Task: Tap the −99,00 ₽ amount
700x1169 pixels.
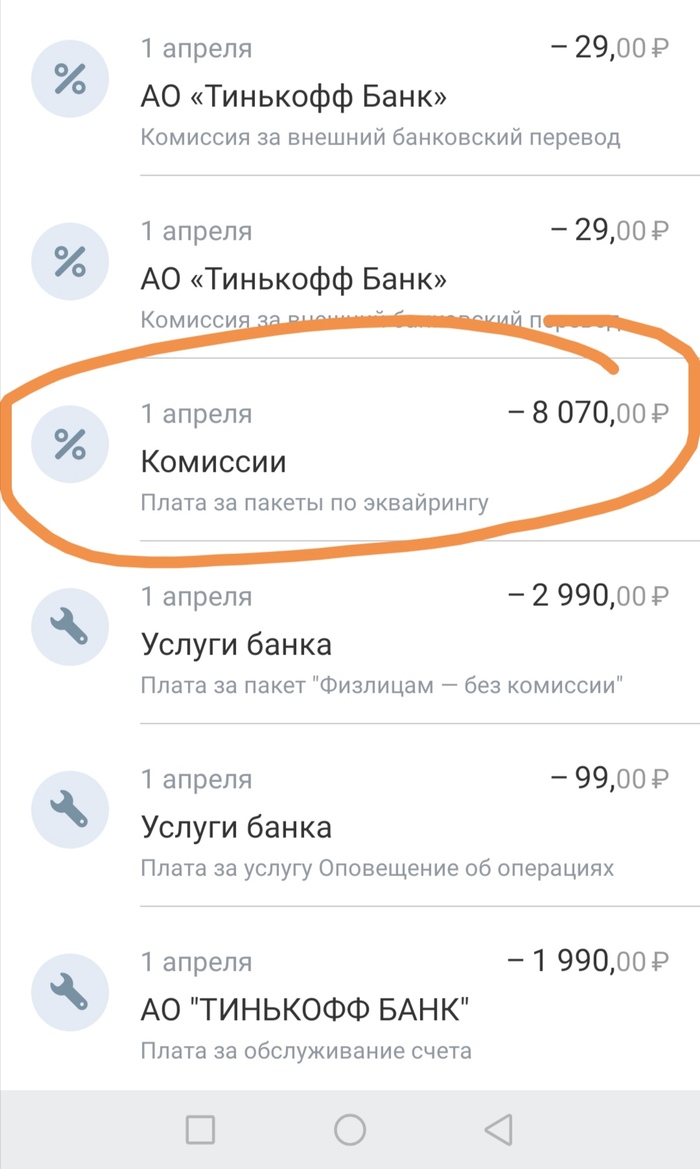Action: pyautogui.click(x=609, y=778)
